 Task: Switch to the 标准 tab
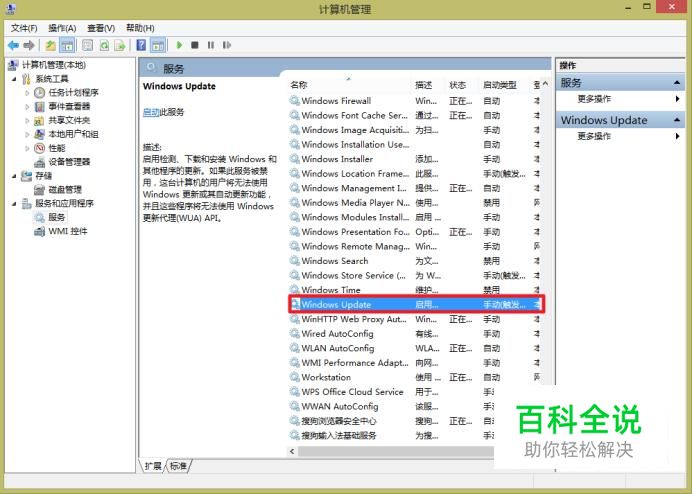click(178, 466)
